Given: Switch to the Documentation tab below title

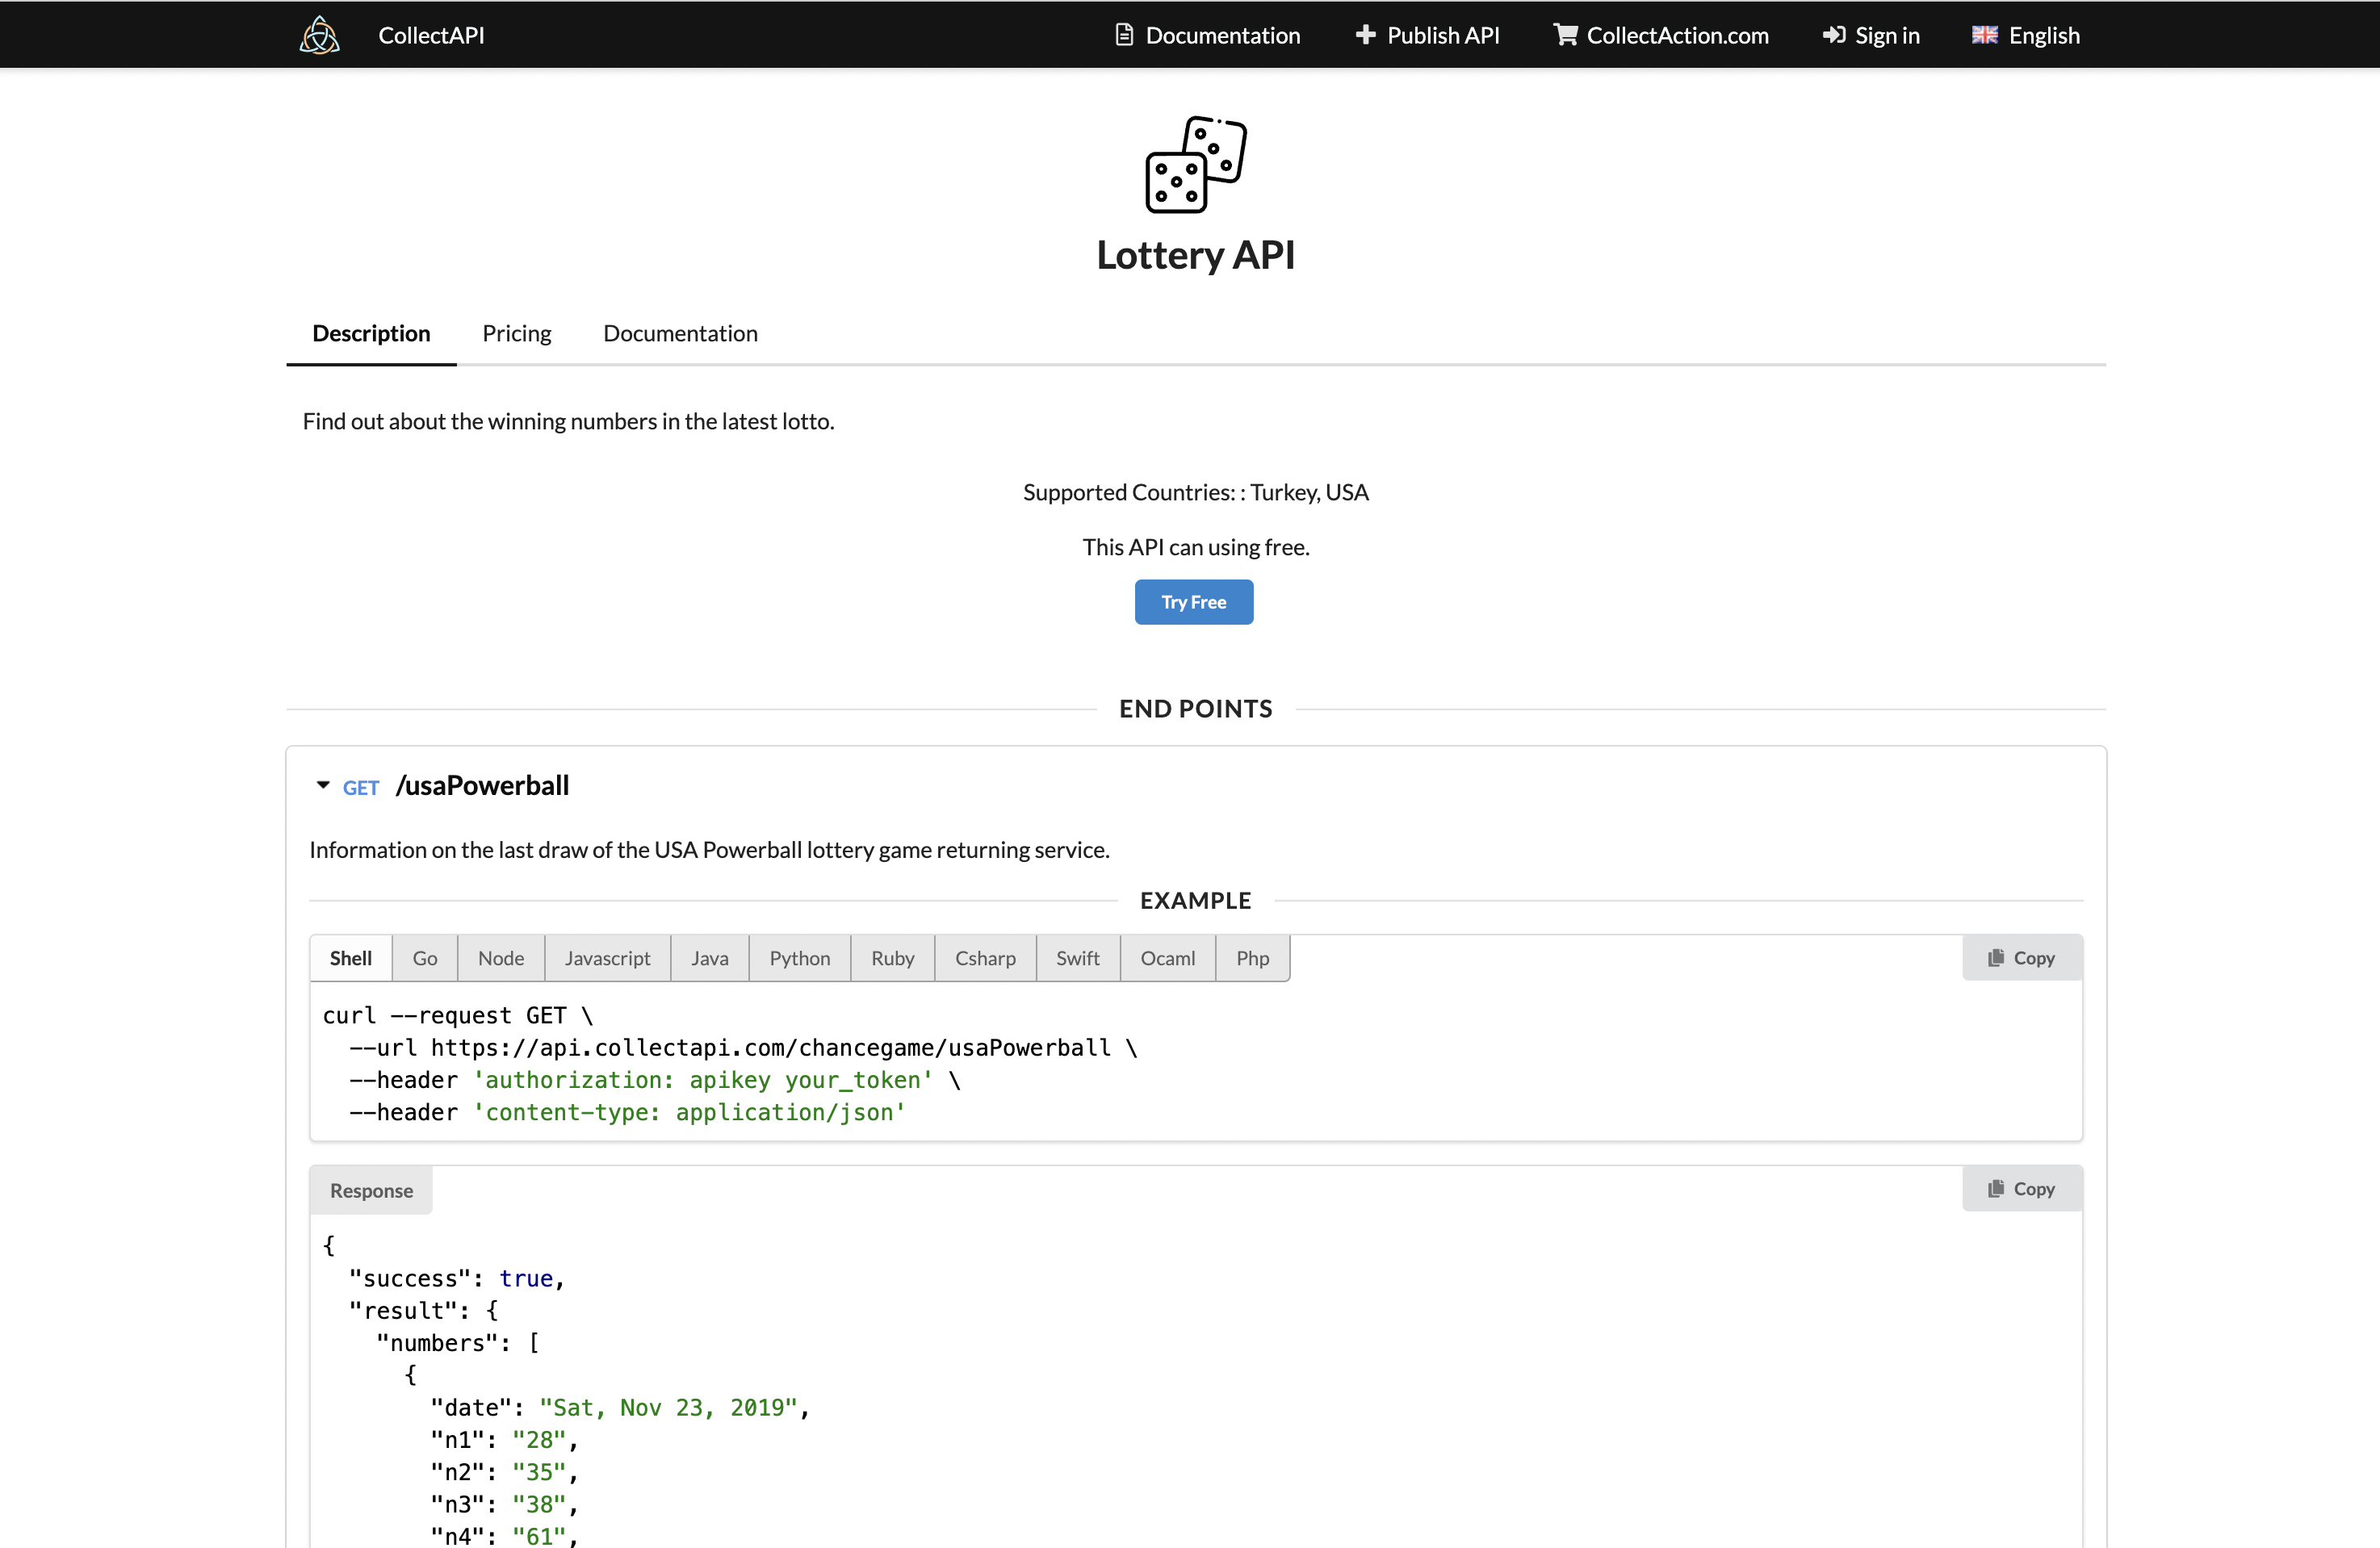Looking at the screenshot, I should coord(680,333).
